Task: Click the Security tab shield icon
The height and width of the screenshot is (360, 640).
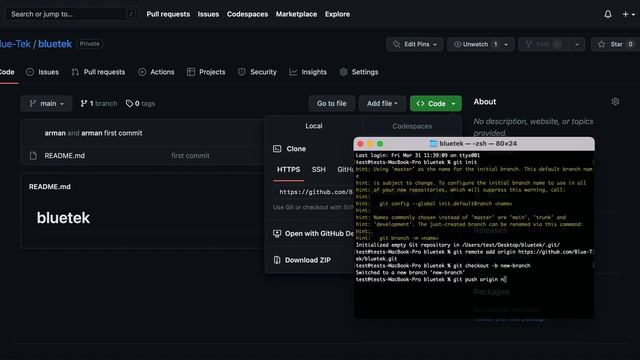Action: [242, 72]
